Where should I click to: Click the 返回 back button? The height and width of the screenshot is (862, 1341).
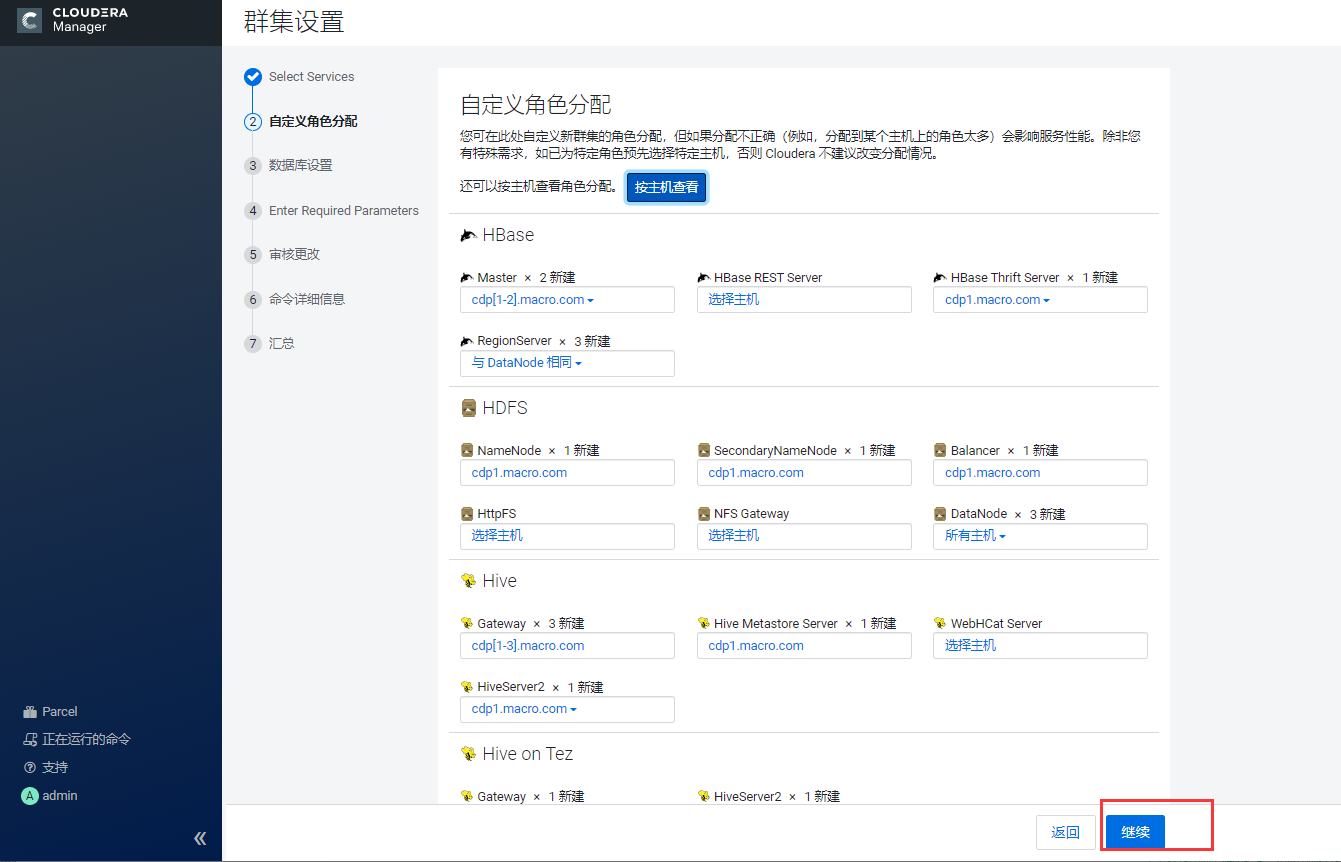[x=1065, y=832]
